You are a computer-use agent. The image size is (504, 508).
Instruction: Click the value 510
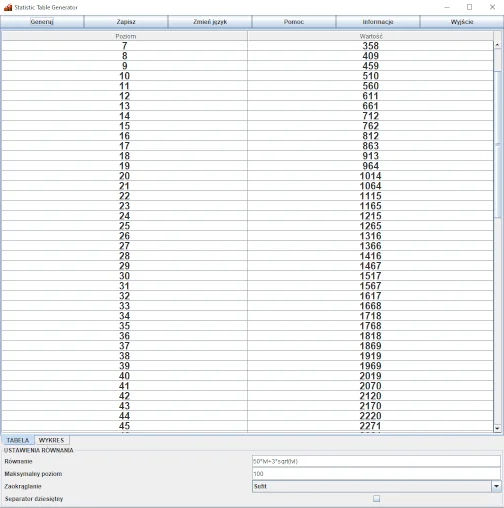(x=371, y=76)
